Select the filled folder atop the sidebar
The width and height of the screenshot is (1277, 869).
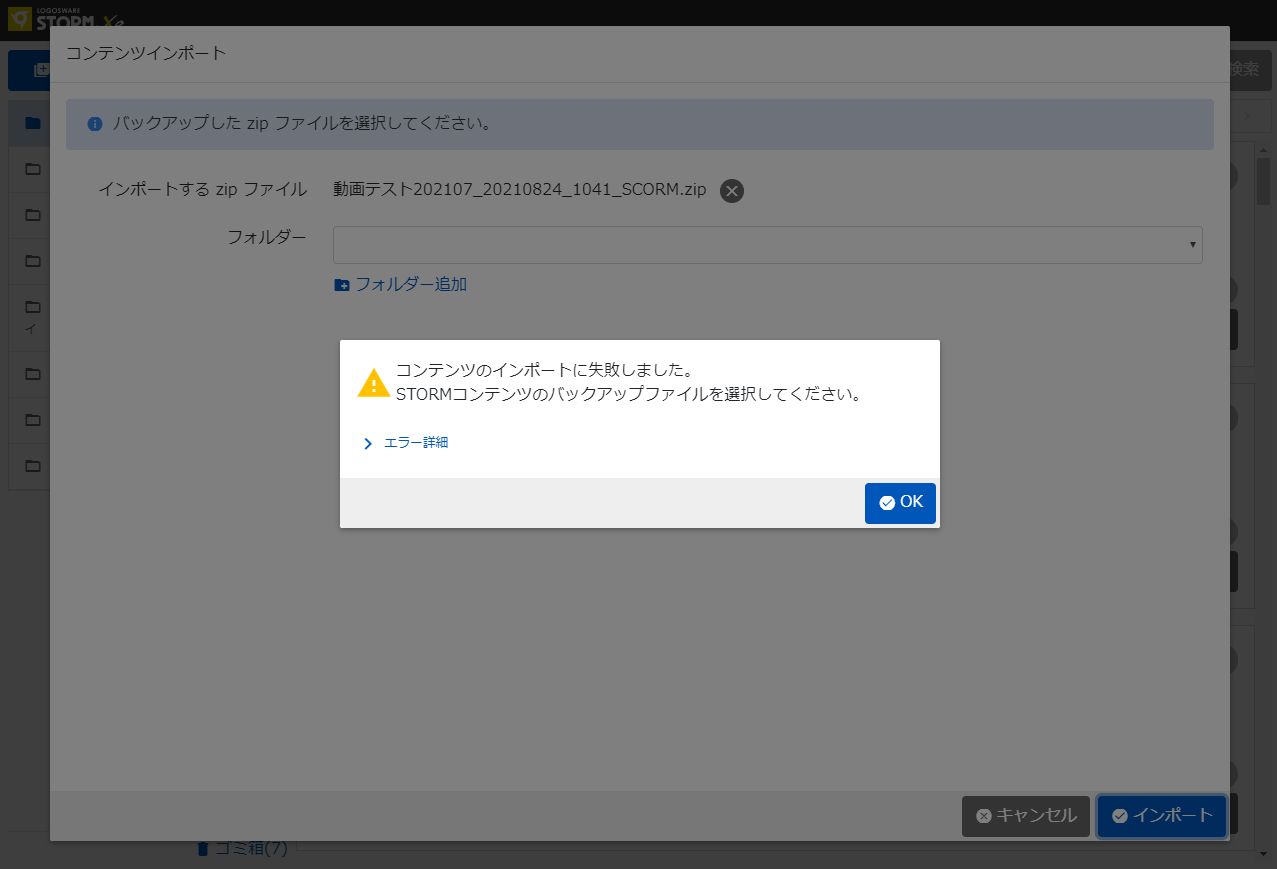(x=33, y=123)
